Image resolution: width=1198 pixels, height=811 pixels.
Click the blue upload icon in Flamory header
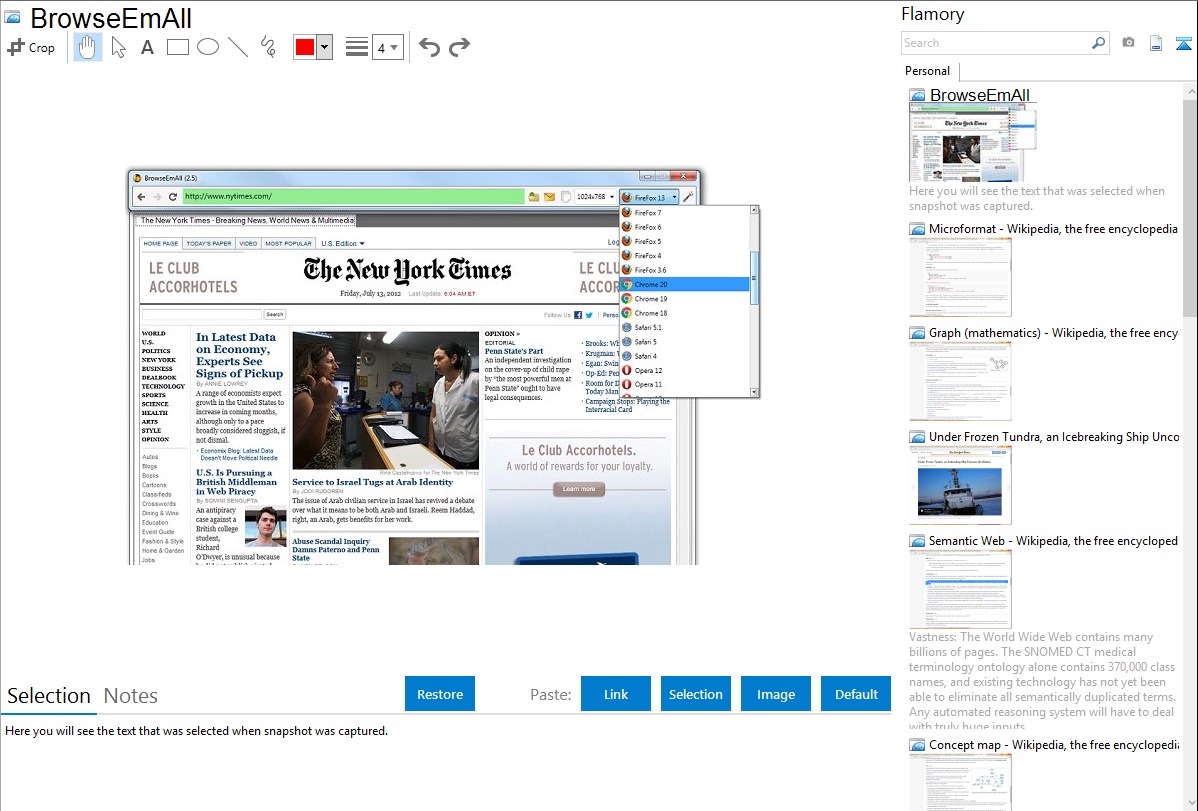tap(1183, 44)
